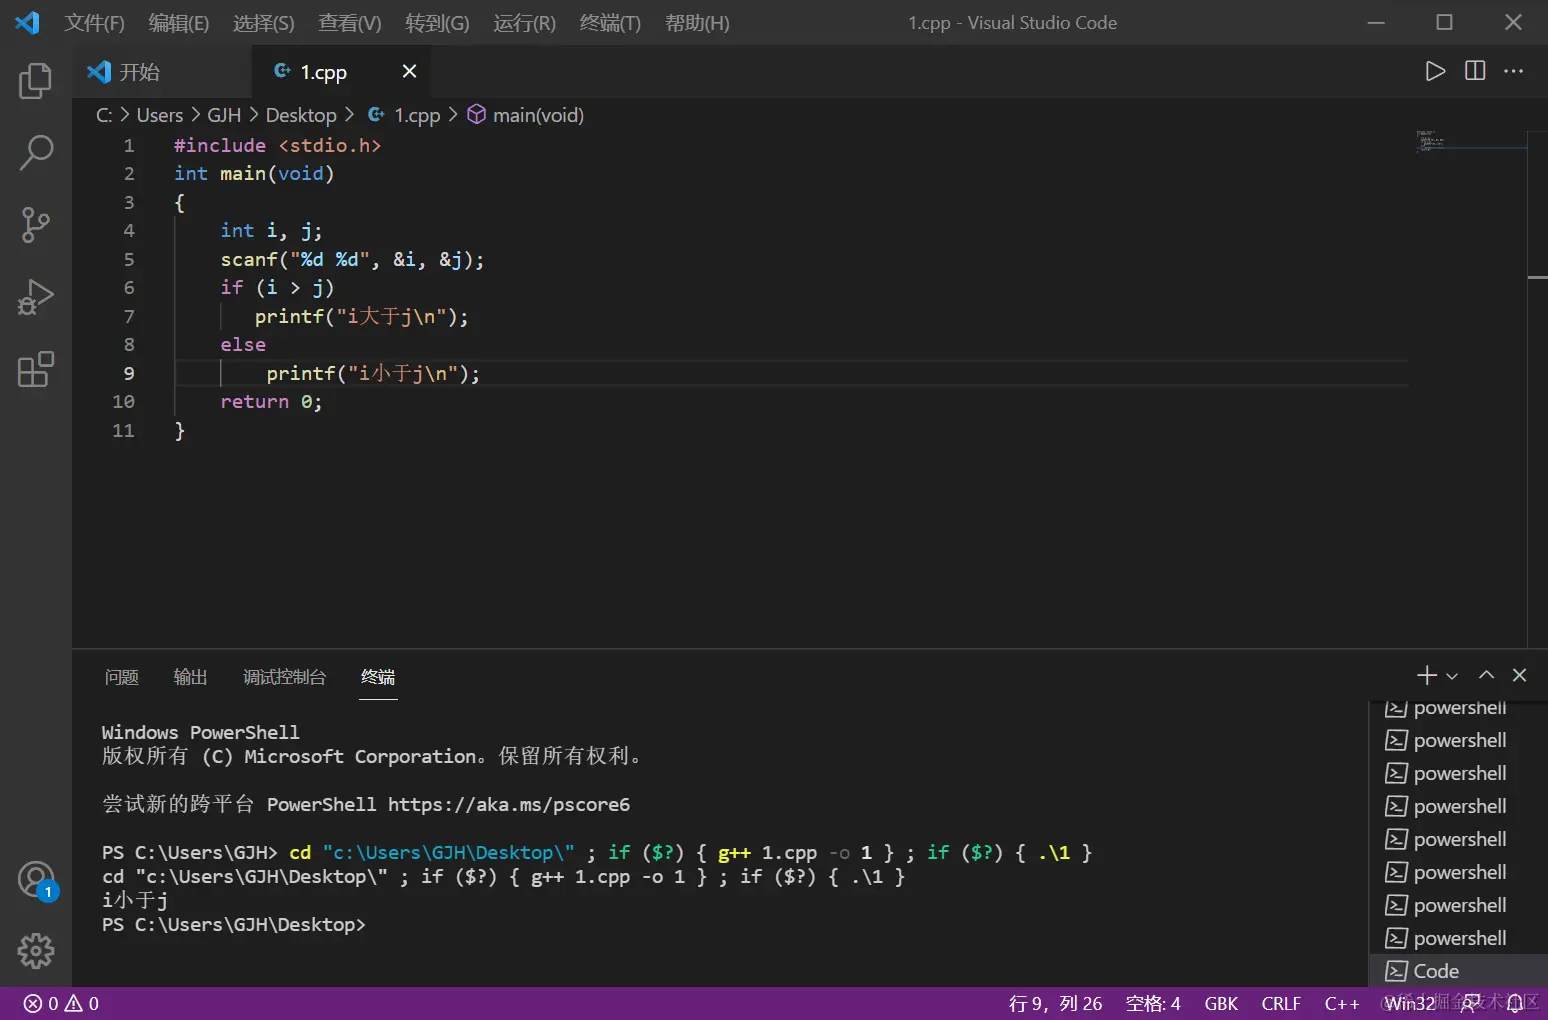Image resolution: width=1548 pixels, height=1020 pixels.
Task: Click the "else" keyword in the code
Action: [x=243, y=344]
